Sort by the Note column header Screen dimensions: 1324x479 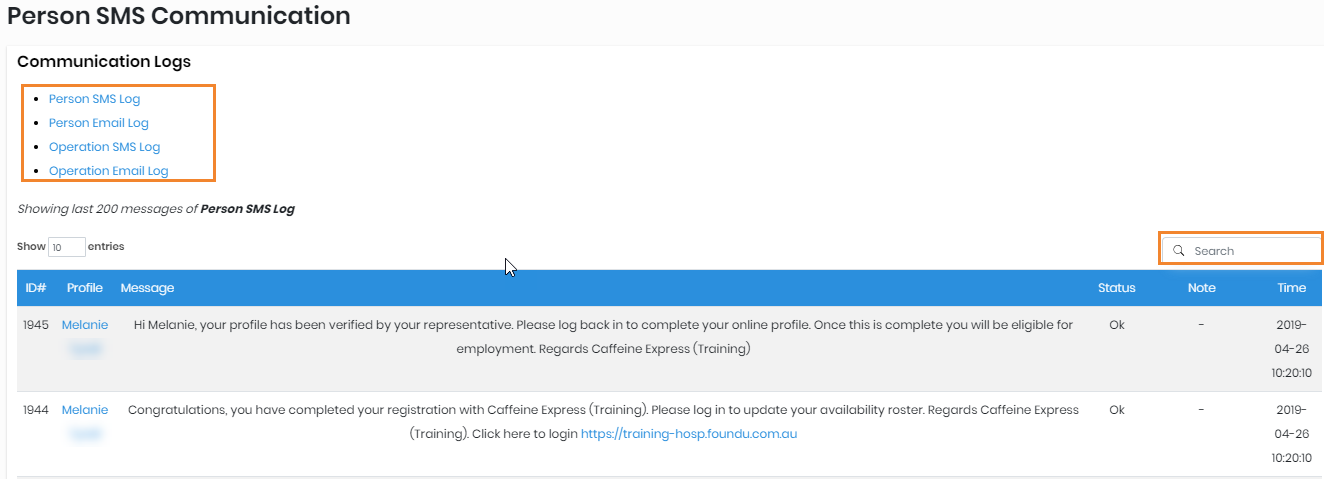tap(1201, 288)
